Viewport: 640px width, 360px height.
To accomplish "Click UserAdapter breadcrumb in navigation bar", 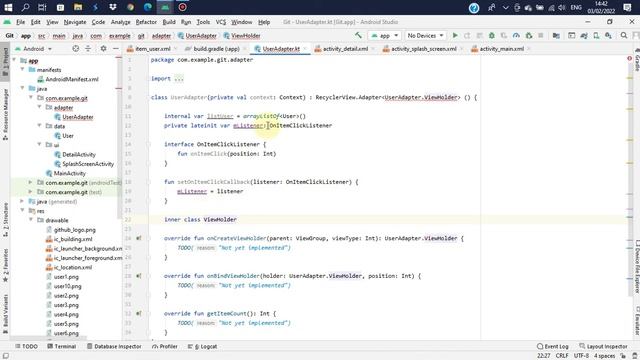I will pos(197,36).
